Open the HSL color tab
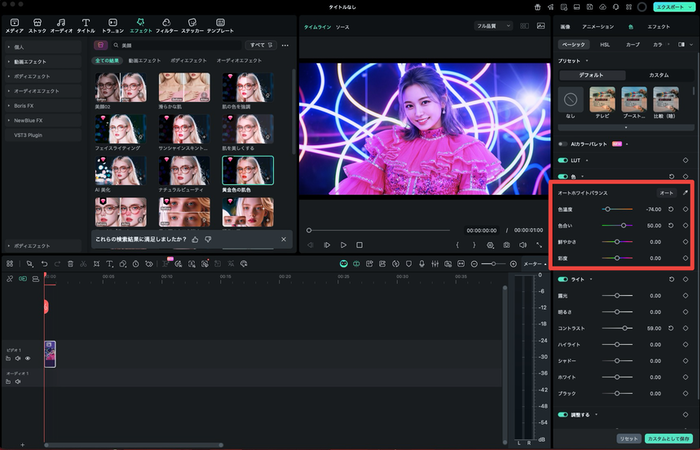Screen dimensions: 700x450 tap(604, 45)
